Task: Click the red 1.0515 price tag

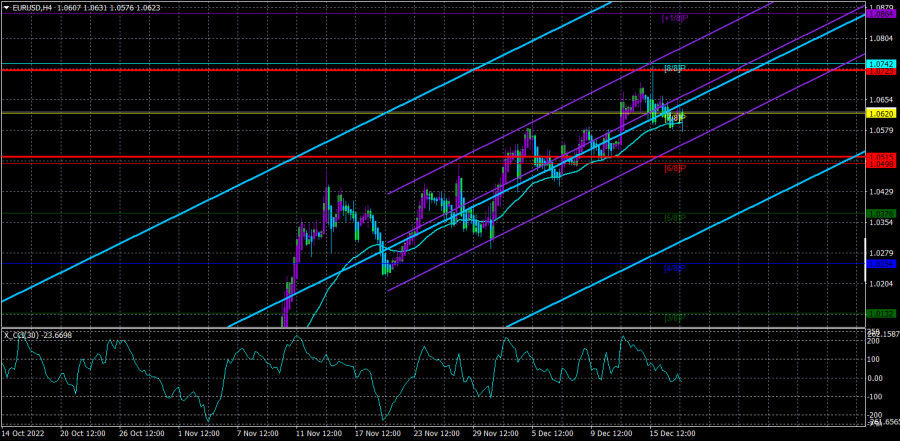Action: tap(881, 156)
